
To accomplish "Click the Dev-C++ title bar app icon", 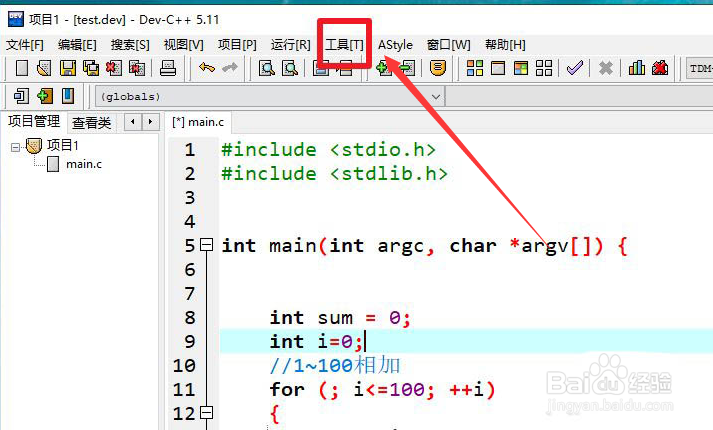I will point(16,19).
